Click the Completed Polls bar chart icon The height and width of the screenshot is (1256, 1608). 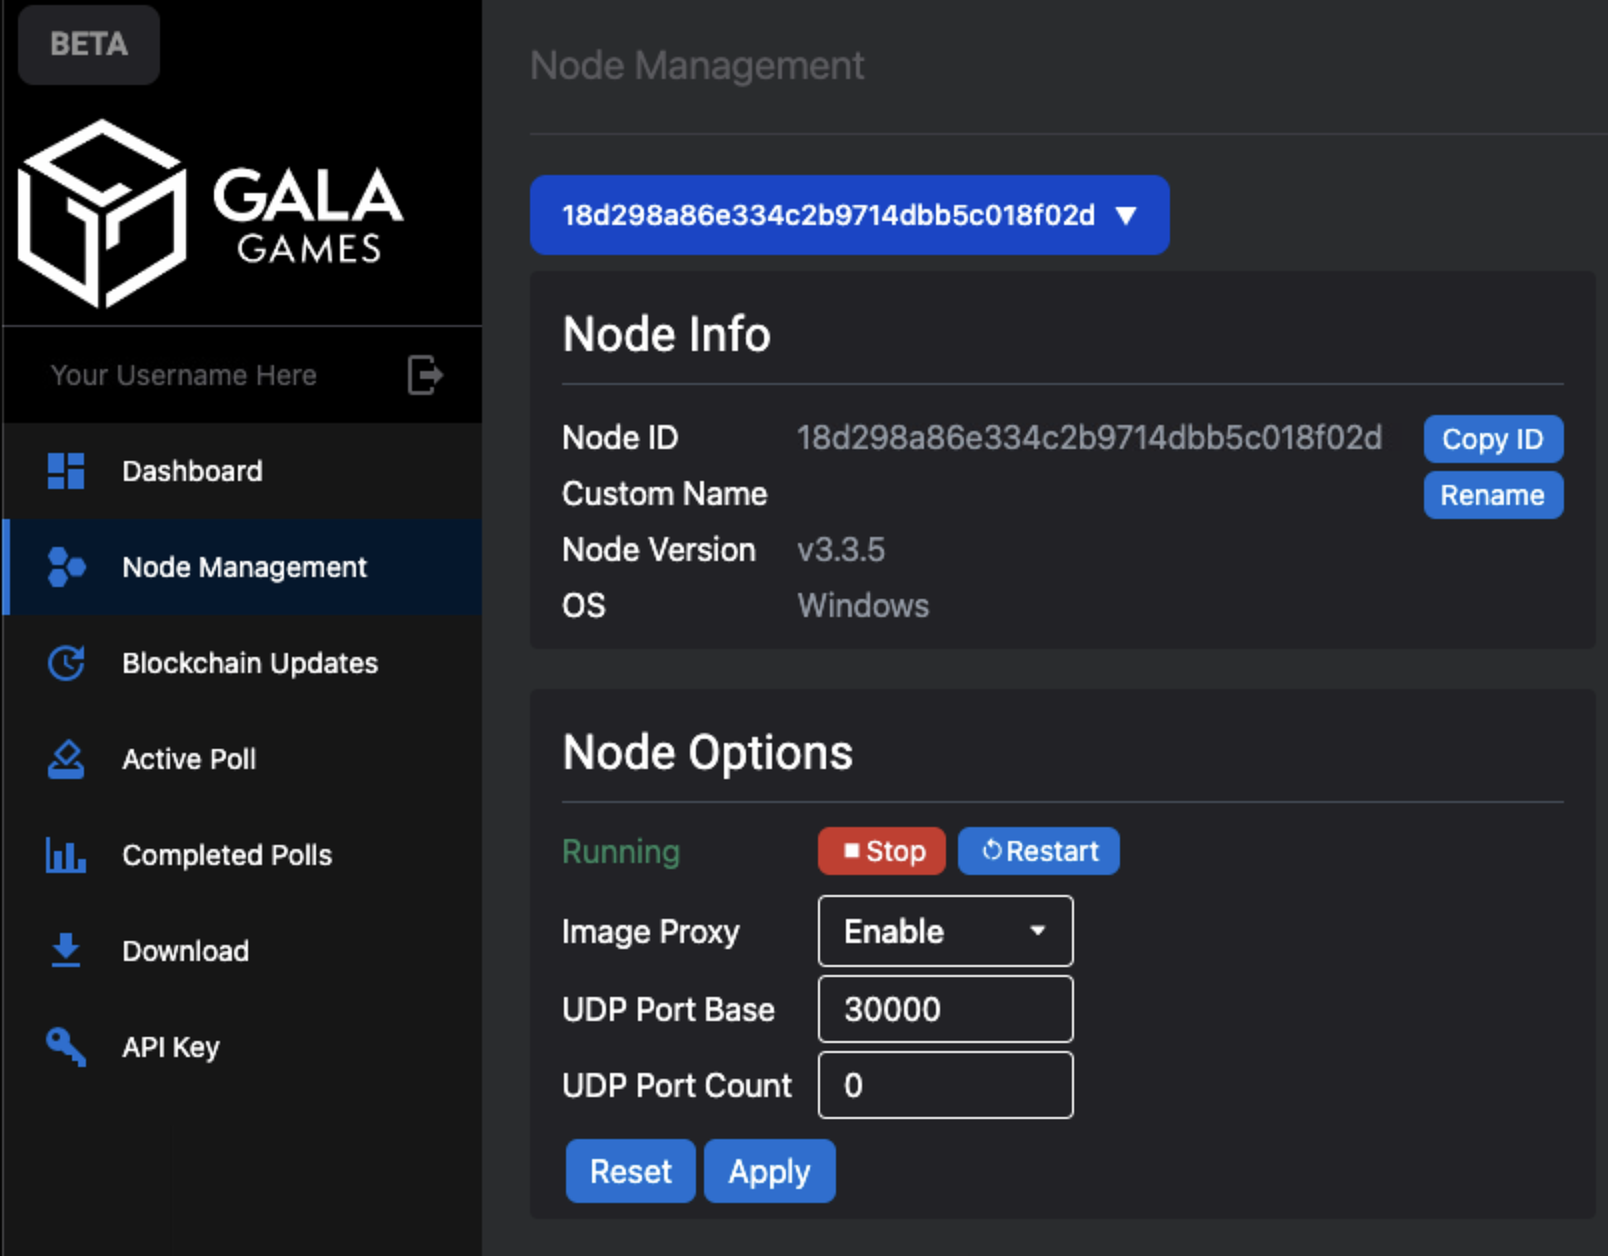(x=66, y=855)
